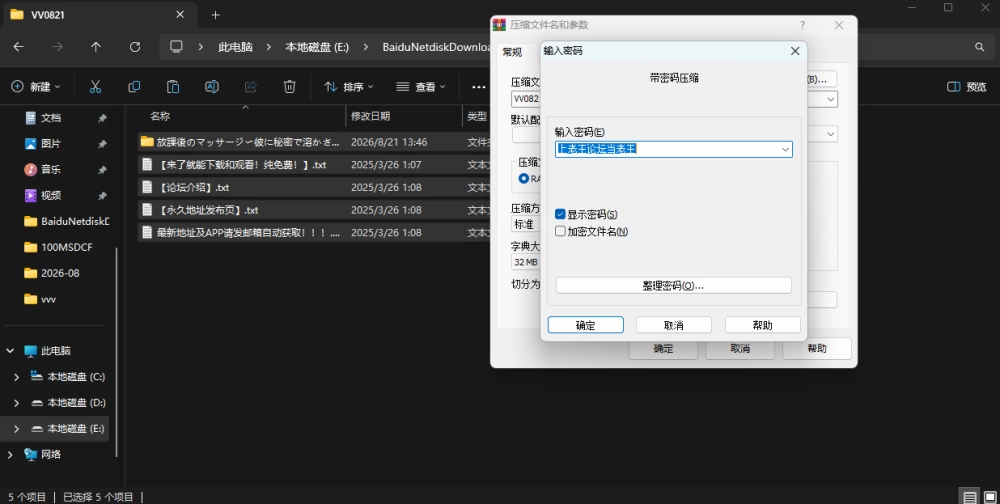Click the Cut scissors icon in Explorer toolbar
Image resolution: width=1000 pixels, height=504 pixels.
click(x=95, y=87)
